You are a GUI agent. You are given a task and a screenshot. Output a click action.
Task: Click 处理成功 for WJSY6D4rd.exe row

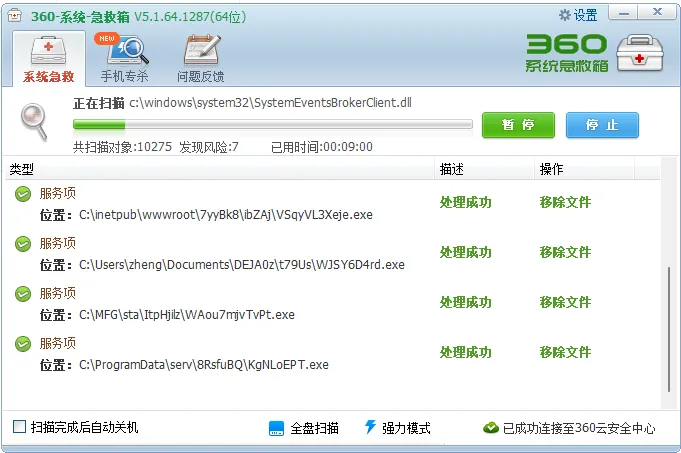pyautogui.click(x=465, y=252)
